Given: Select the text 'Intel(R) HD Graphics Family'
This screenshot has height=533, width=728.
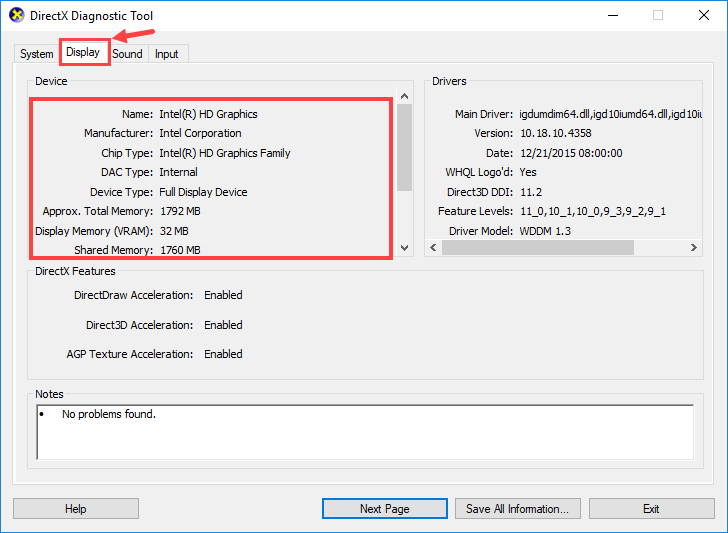Looking at the screenshot, I should coord(225,153).
